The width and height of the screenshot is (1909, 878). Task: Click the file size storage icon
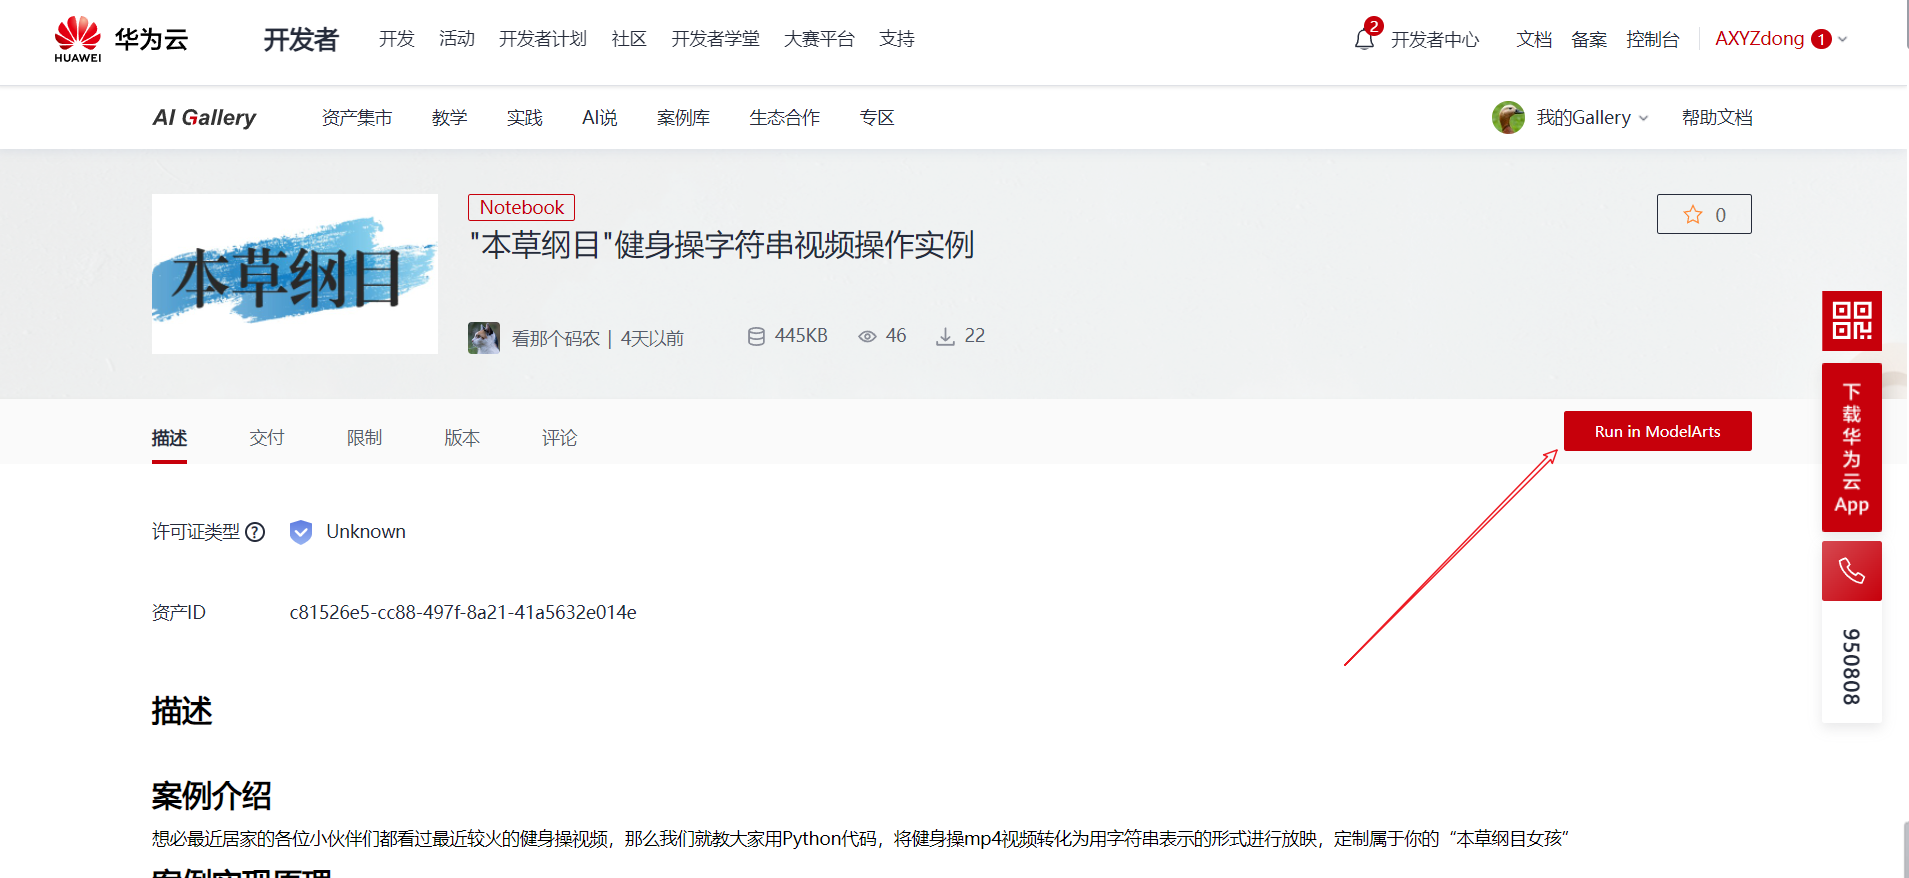pyautogui.click(x=756, y=337)
